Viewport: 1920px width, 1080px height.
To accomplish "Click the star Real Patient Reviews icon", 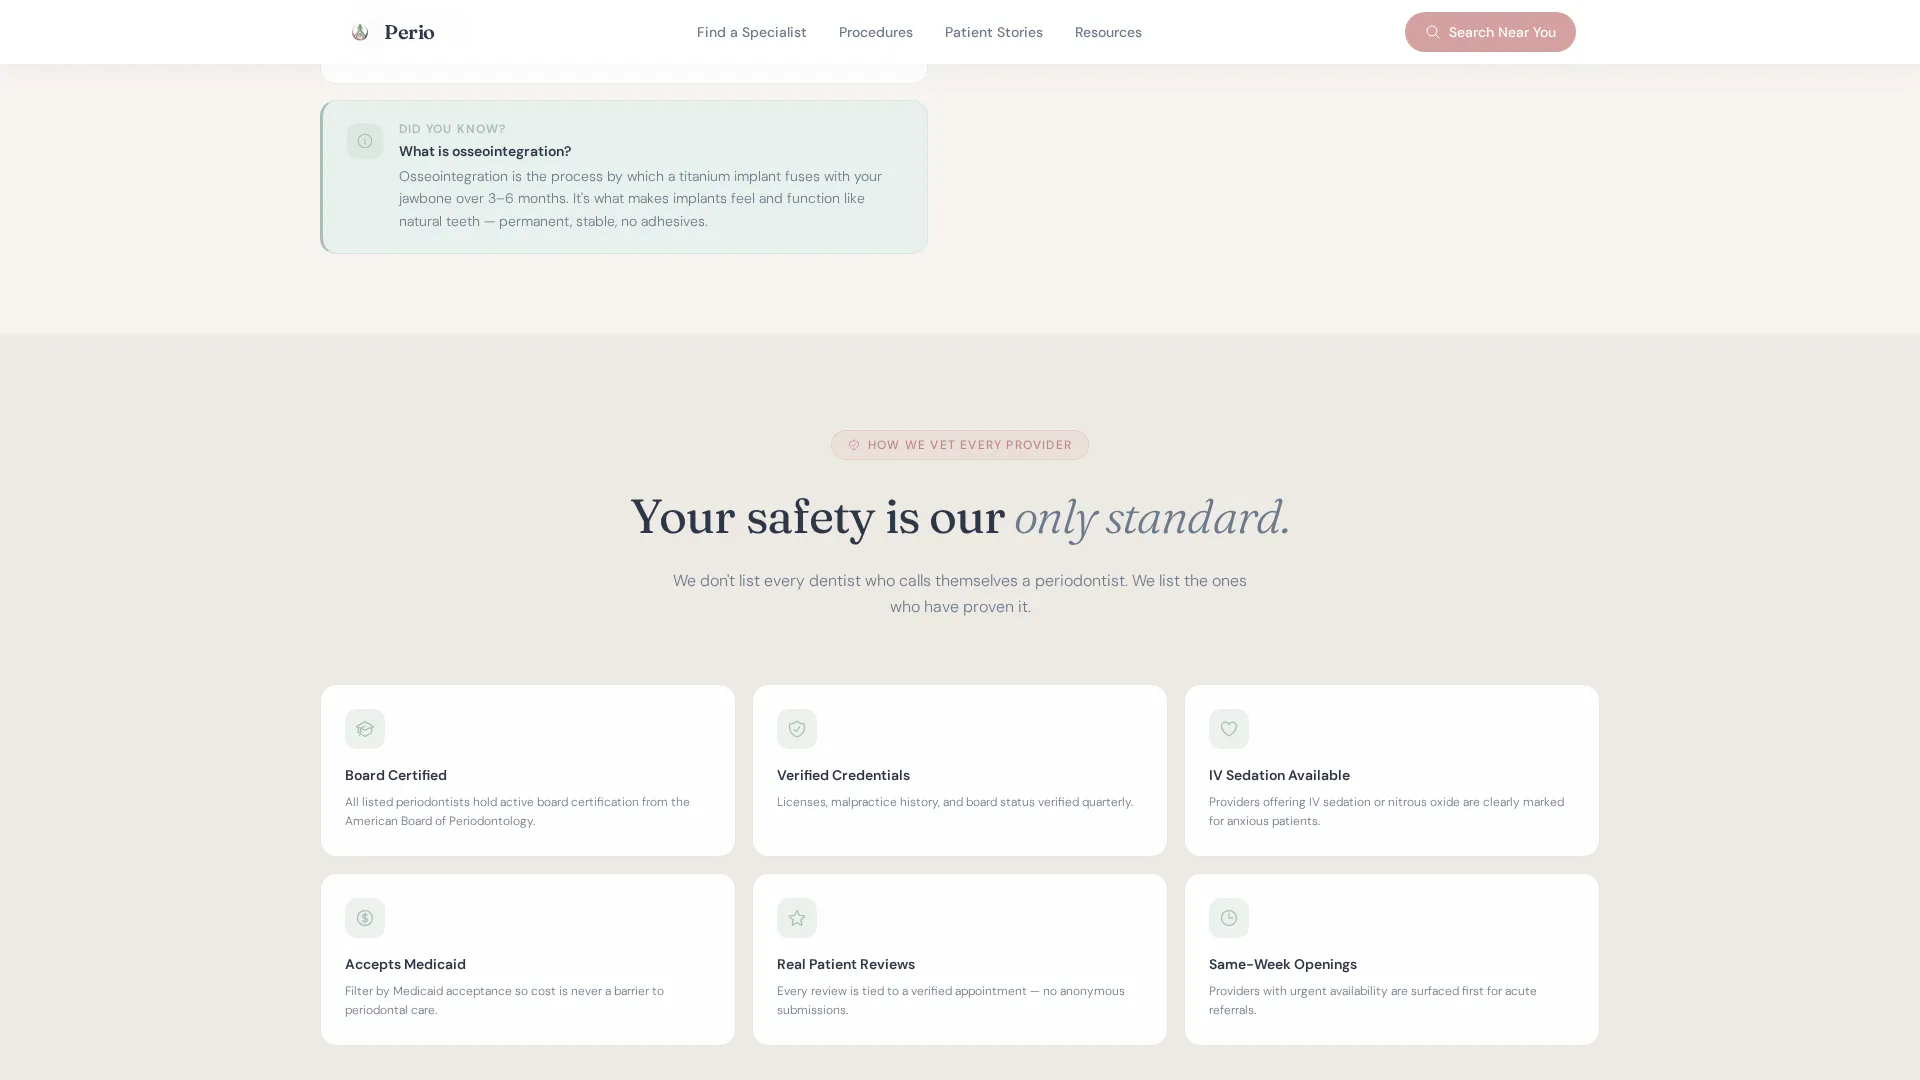I will point(797,918).
